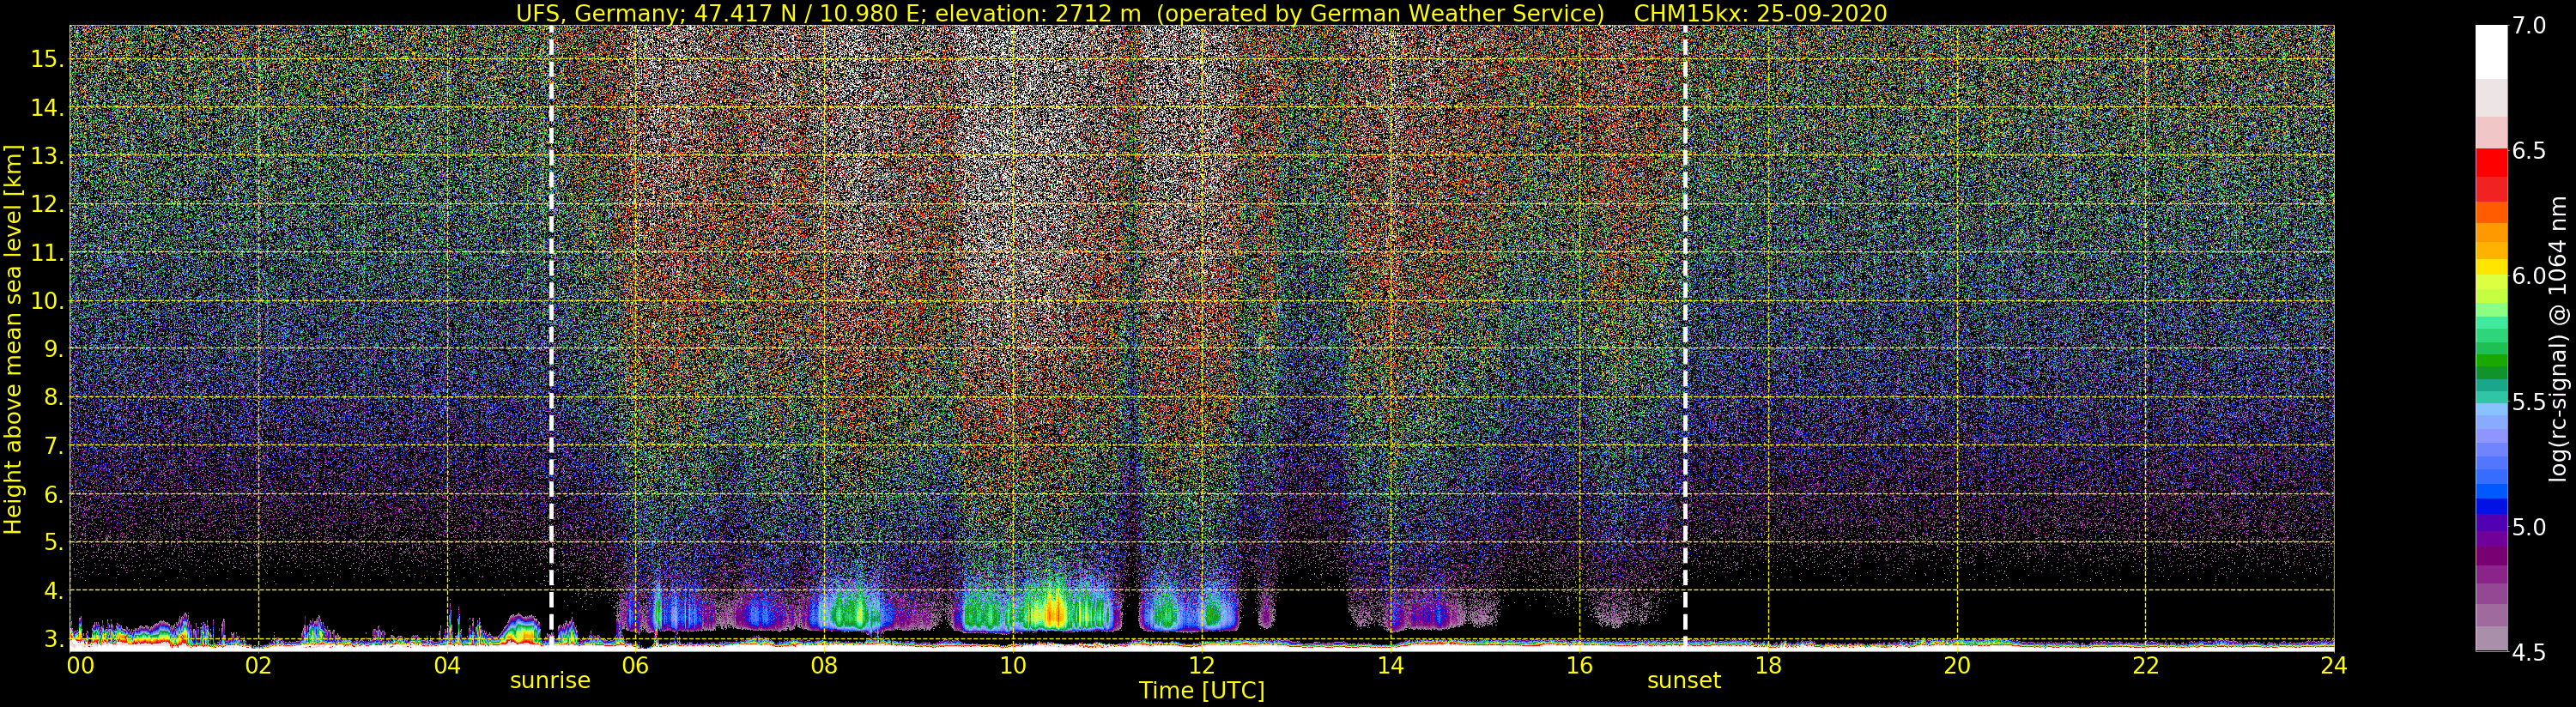Viewport: 2576px width, 707px height.
Task: Click the red-yellow cloud core near 10:30 UTC
Action: 1052,610
